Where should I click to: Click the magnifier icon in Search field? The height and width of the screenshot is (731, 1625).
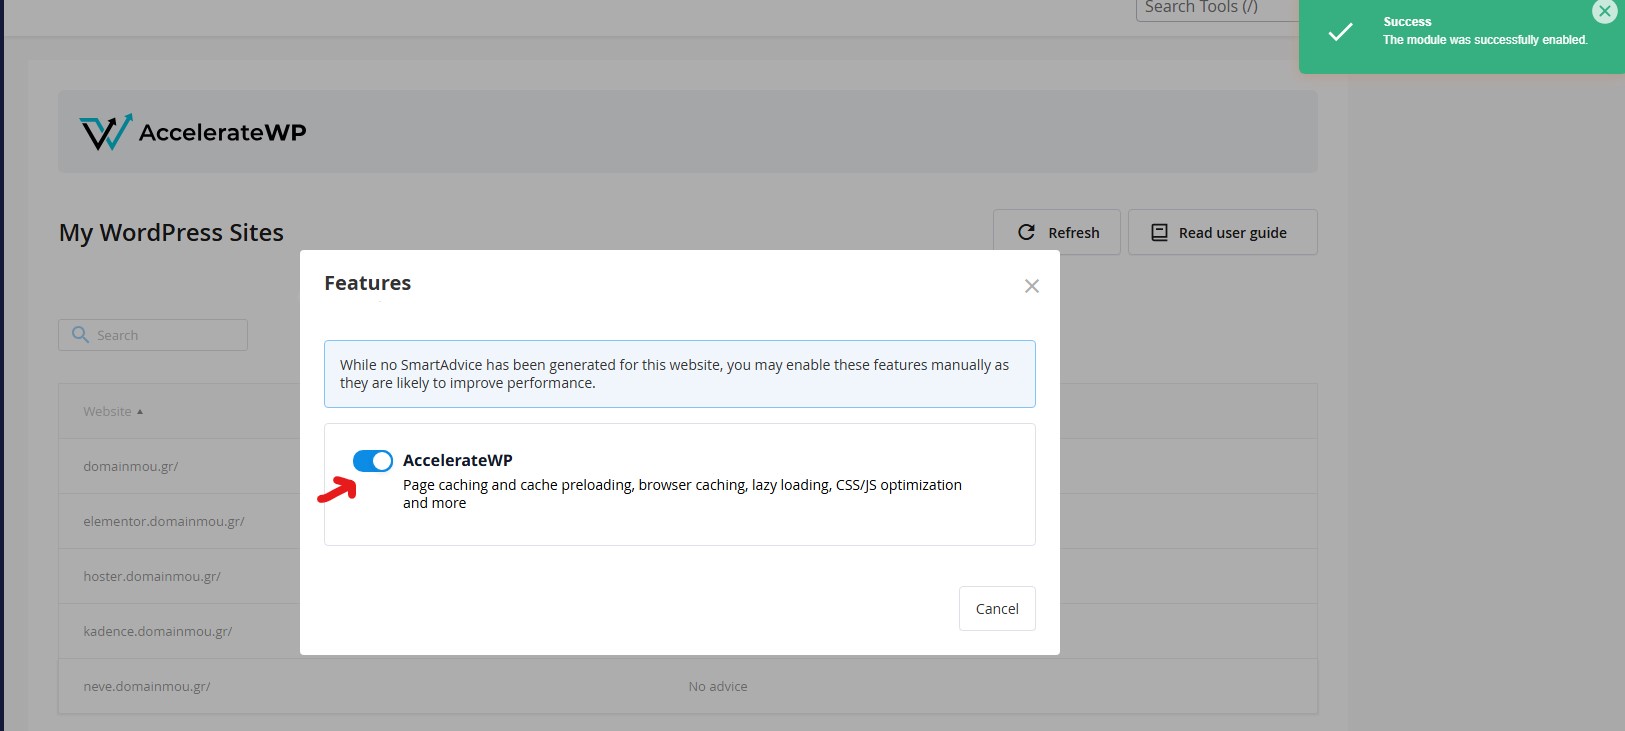point(81,335)
